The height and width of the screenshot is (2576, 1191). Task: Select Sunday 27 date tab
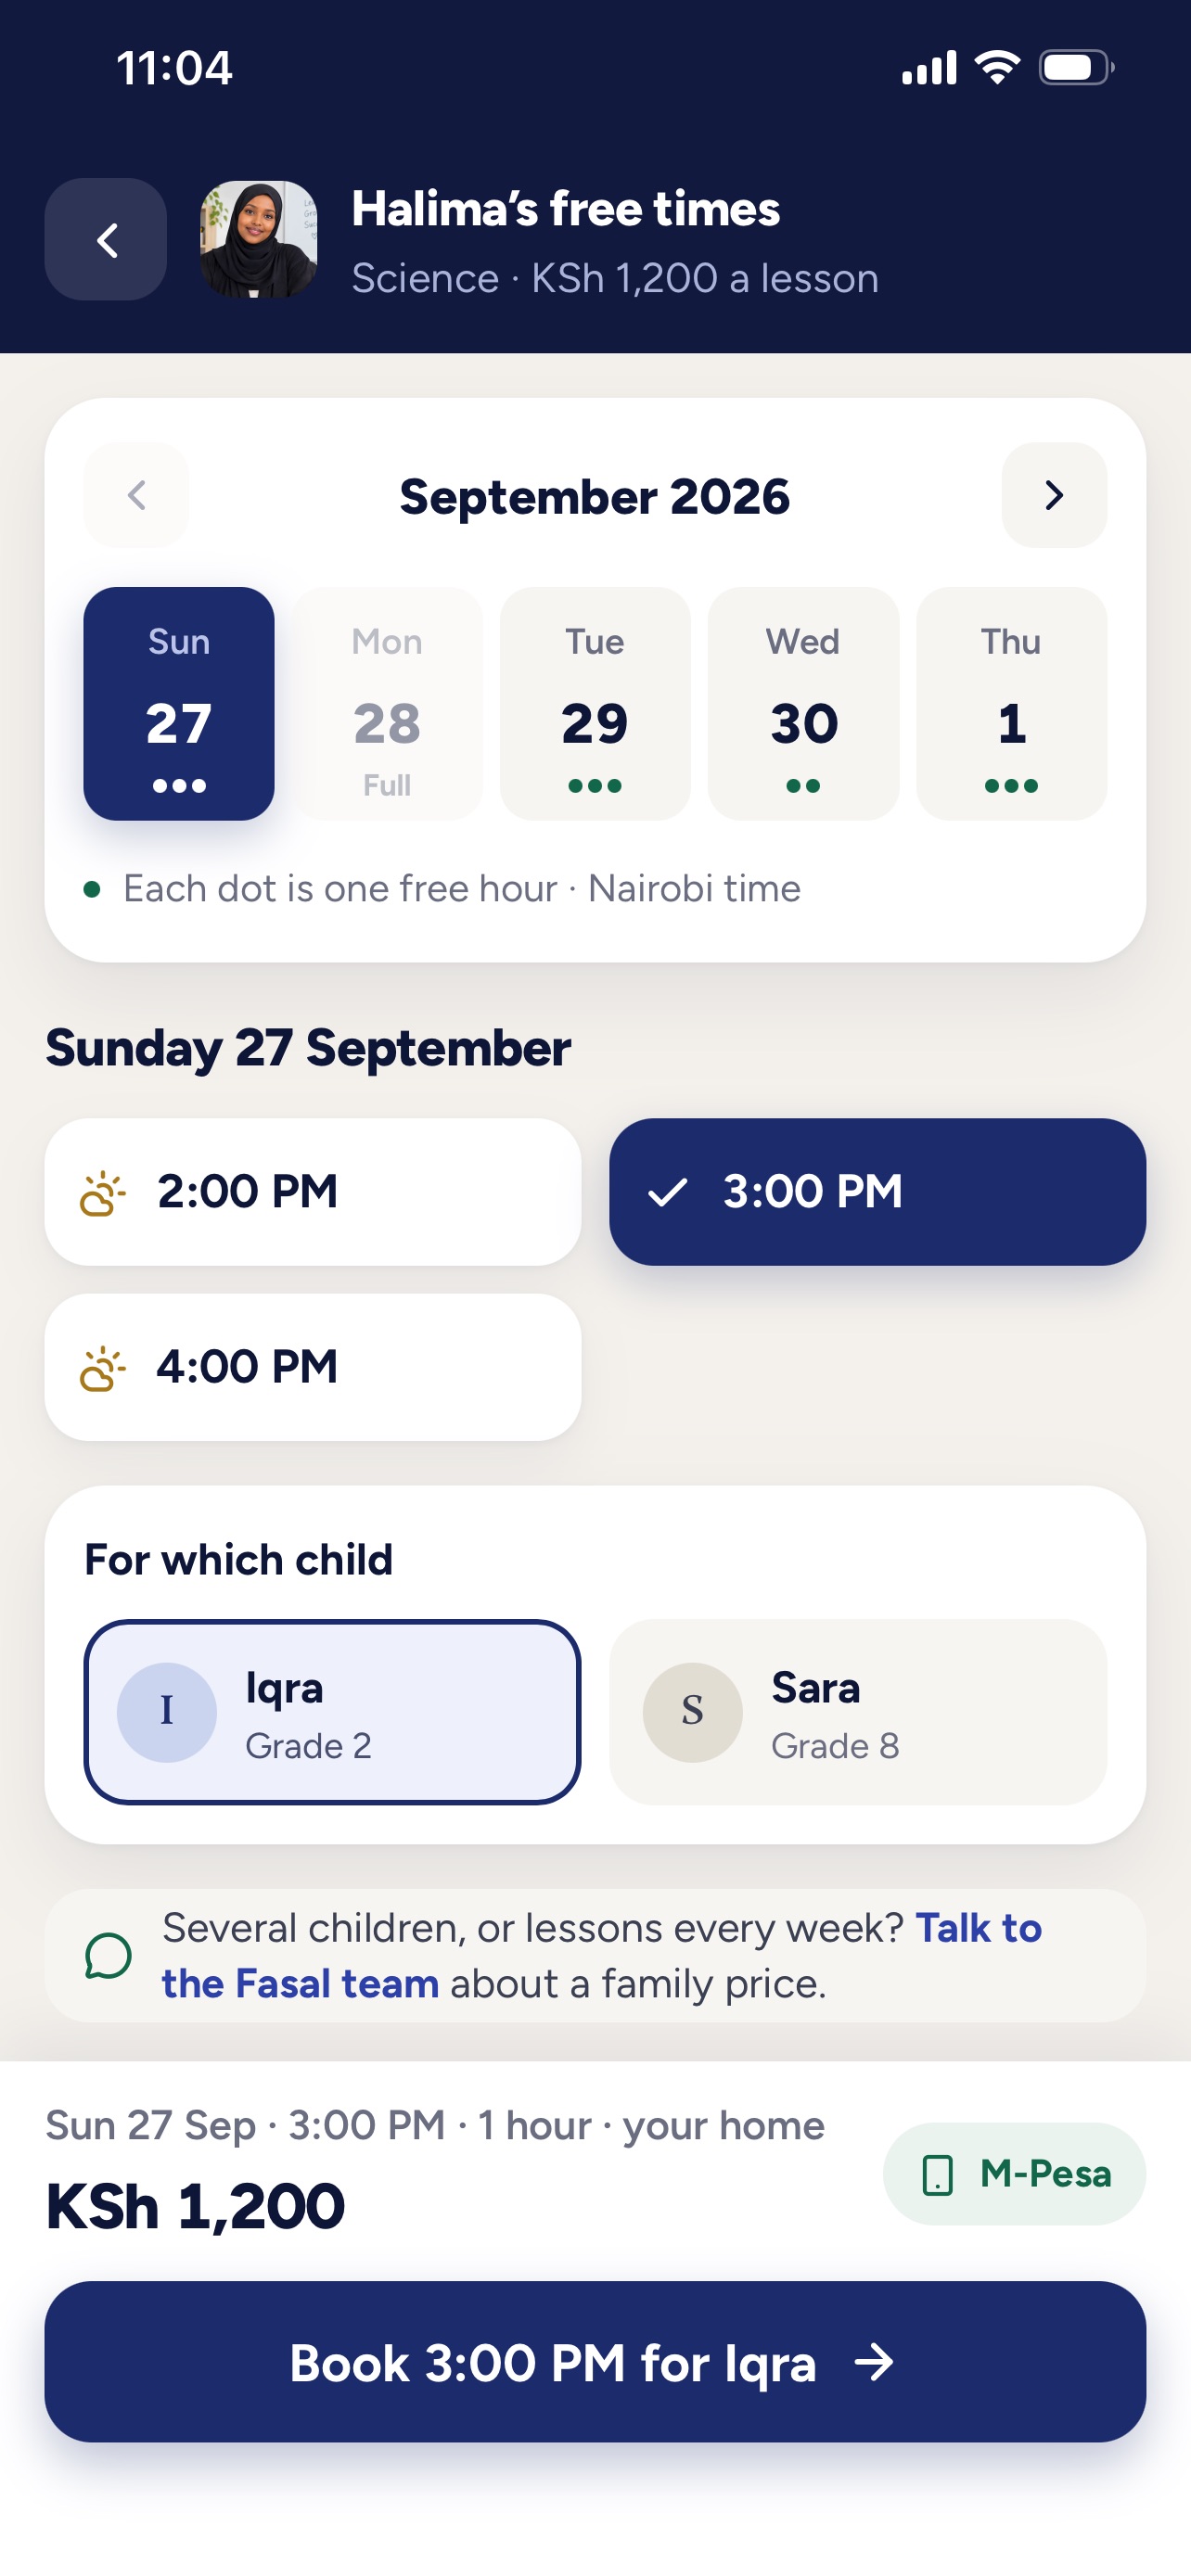(179, 704)
